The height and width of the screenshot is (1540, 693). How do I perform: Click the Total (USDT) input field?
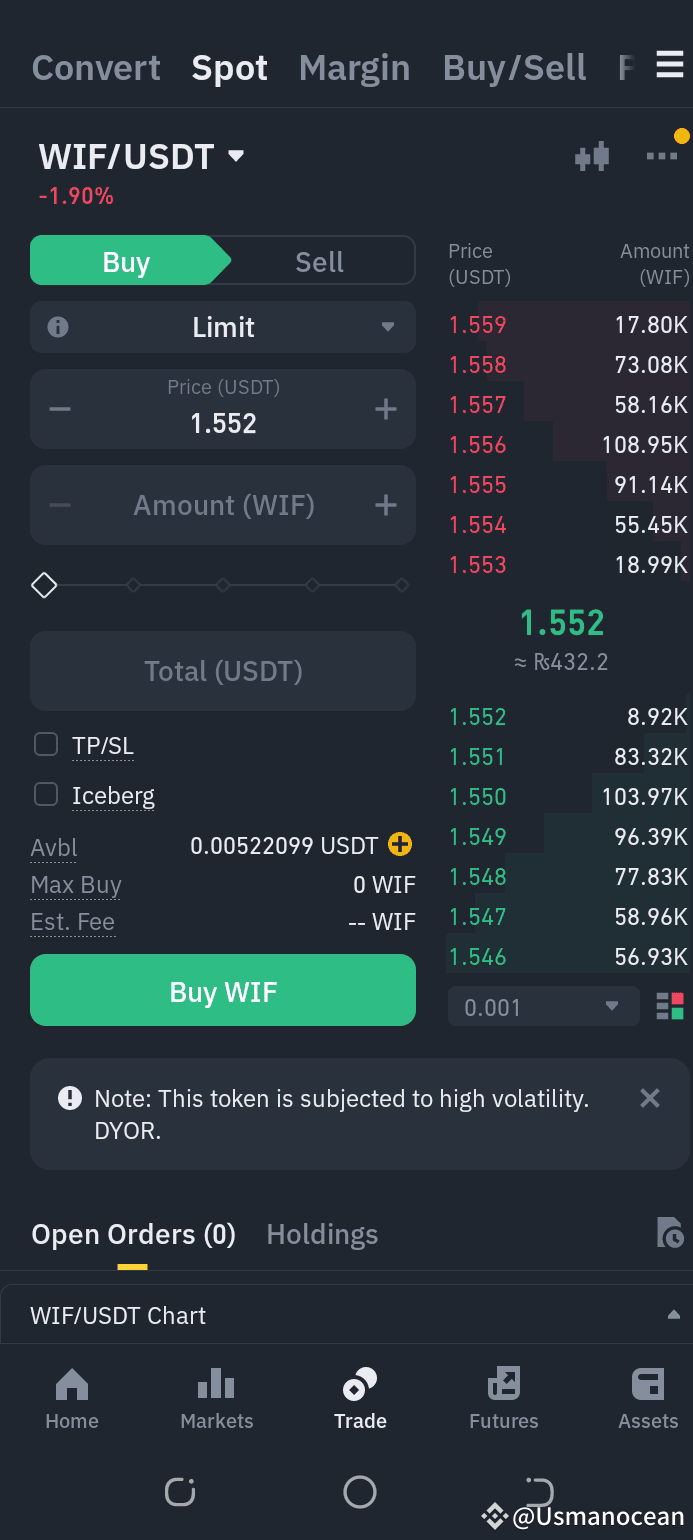222,670
